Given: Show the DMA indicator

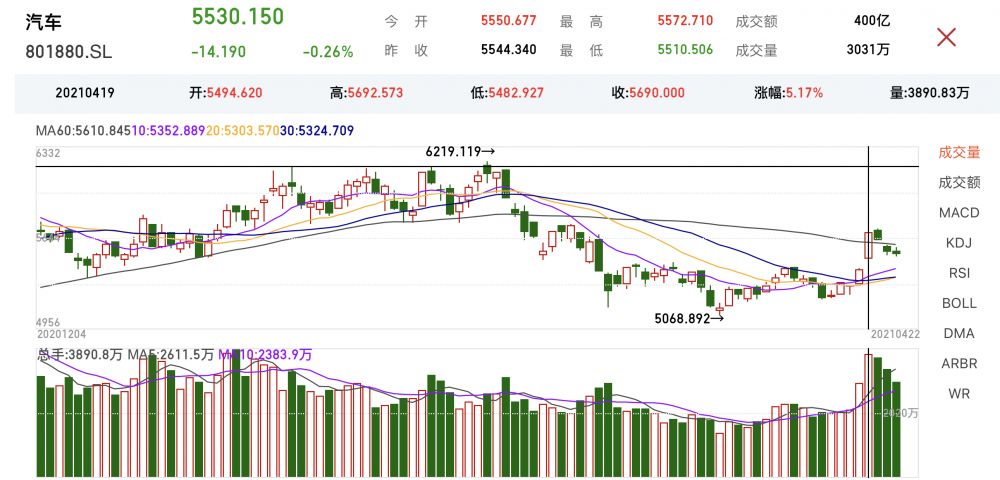Looking at the screenshot, I should pyautogui.click(x=959, y=333).
